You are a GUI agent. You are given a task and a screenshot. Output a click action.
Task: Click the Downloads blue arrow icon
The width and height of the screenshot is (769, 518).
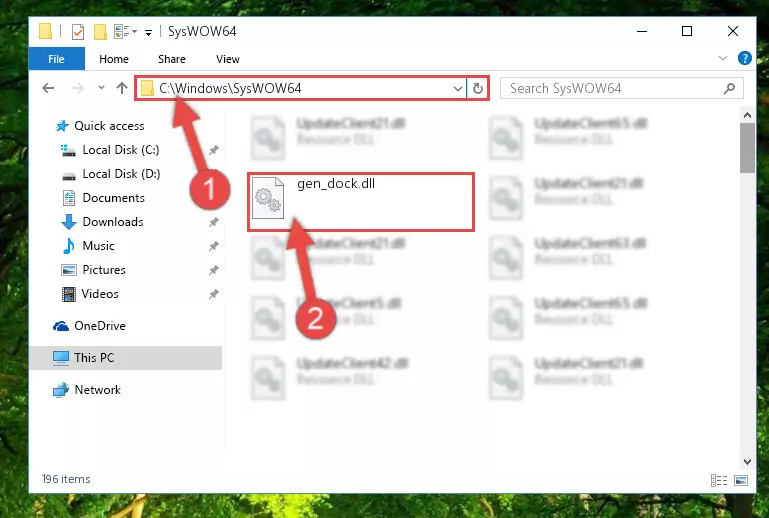pos(69,222)
